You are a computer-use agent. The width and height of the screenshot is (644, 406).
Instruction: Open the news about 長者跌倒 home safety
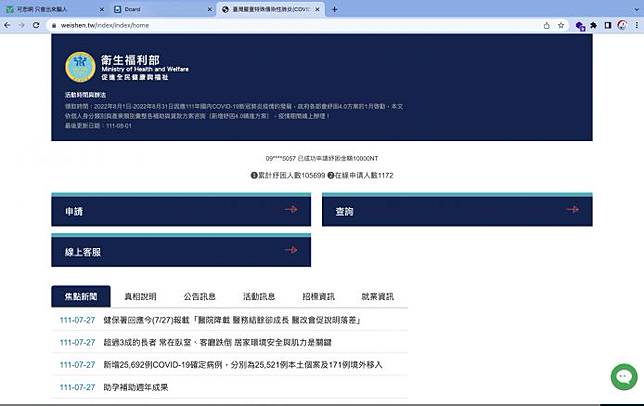[217, 342]
